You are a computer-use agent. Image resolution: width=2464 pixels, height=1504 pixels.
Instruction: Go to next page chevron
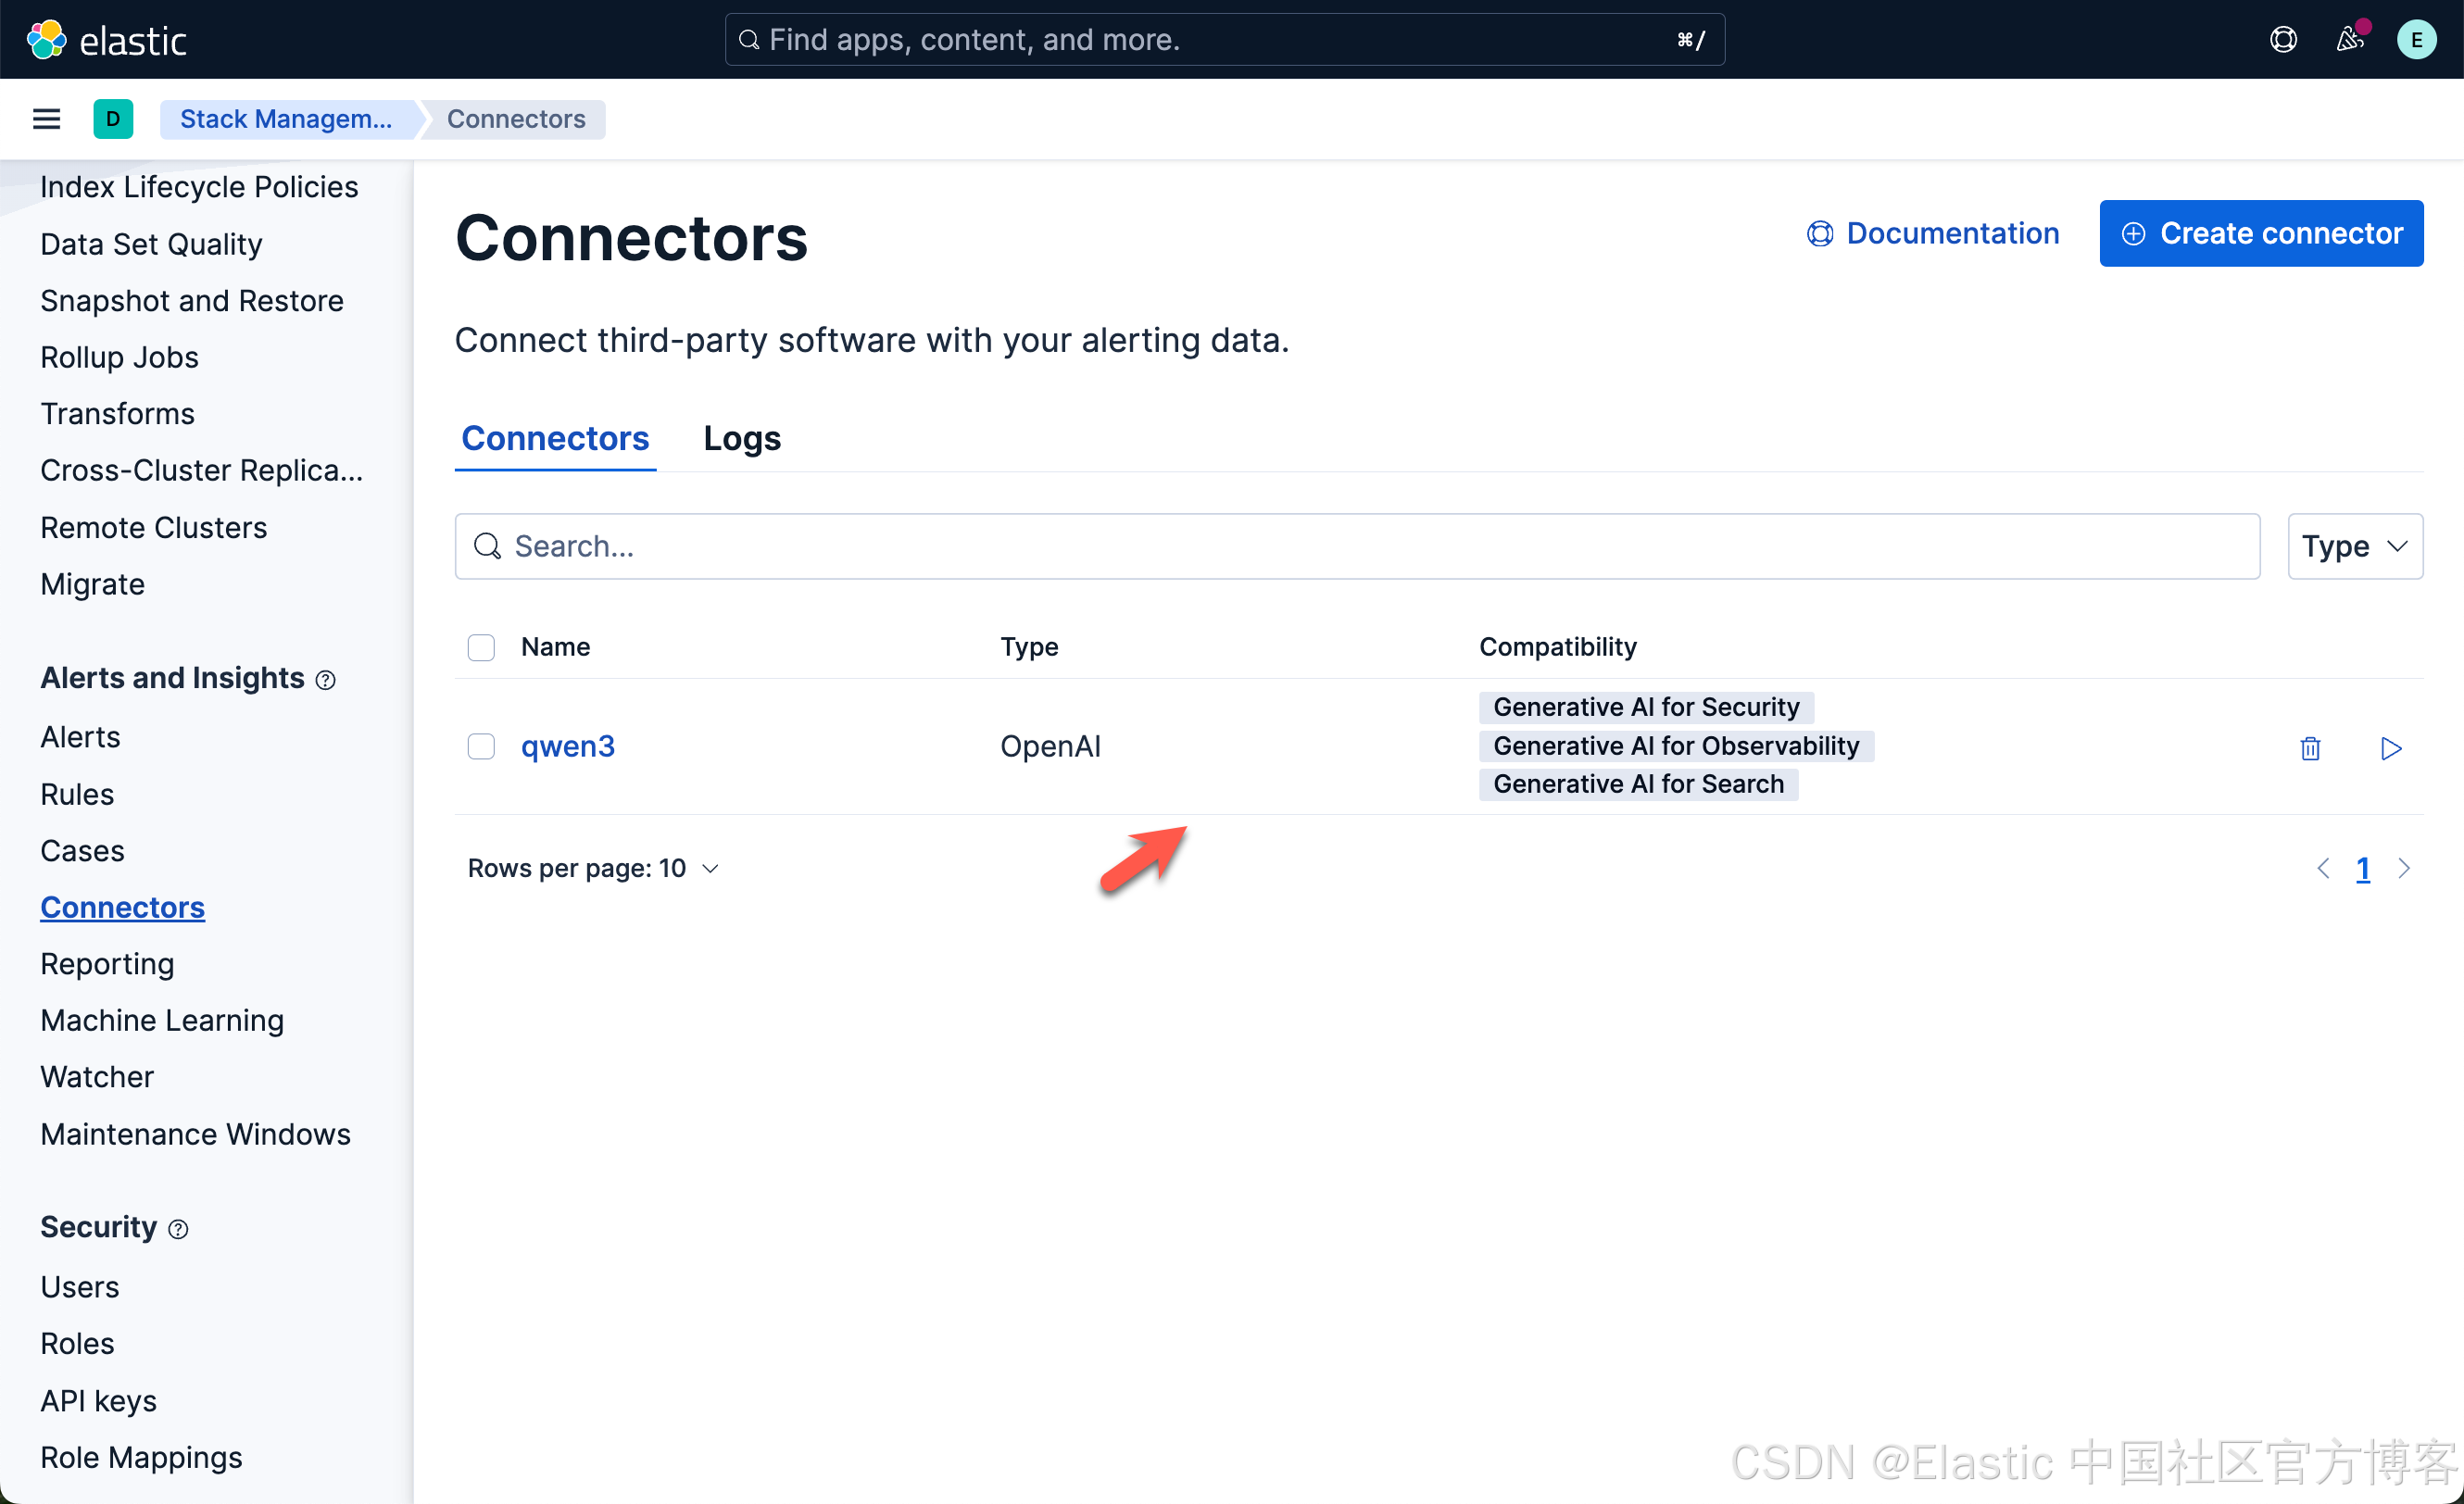[2404, 868]
